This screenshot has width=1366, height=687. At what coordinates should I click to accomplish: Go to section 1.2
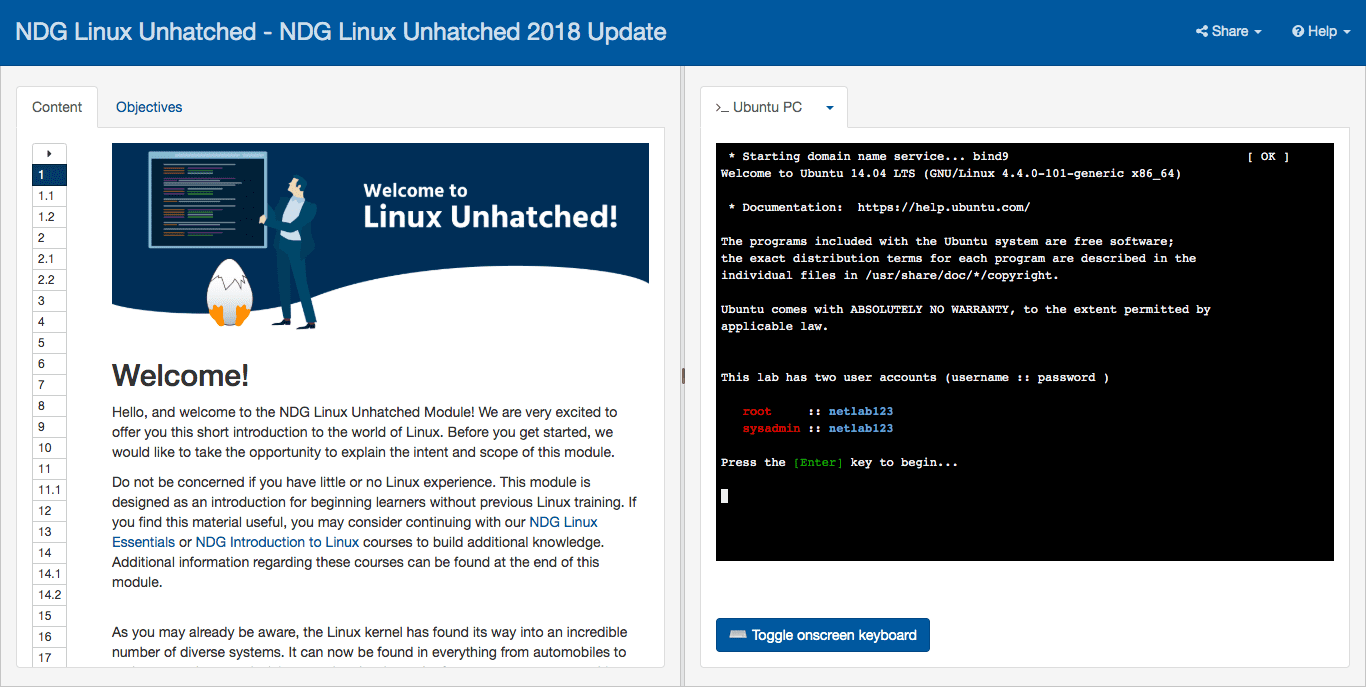49,217
